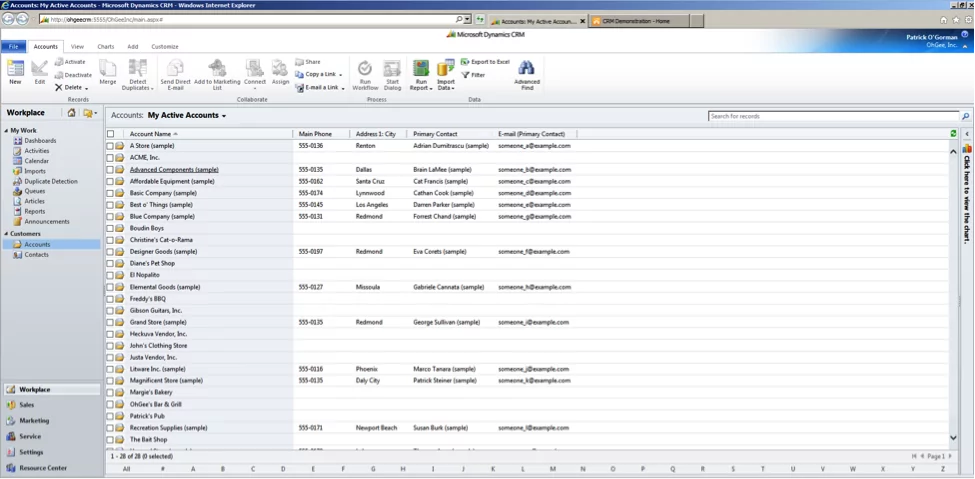Open Queues in sidebar
The image size is (975, 479).
(x=34, y=191)
